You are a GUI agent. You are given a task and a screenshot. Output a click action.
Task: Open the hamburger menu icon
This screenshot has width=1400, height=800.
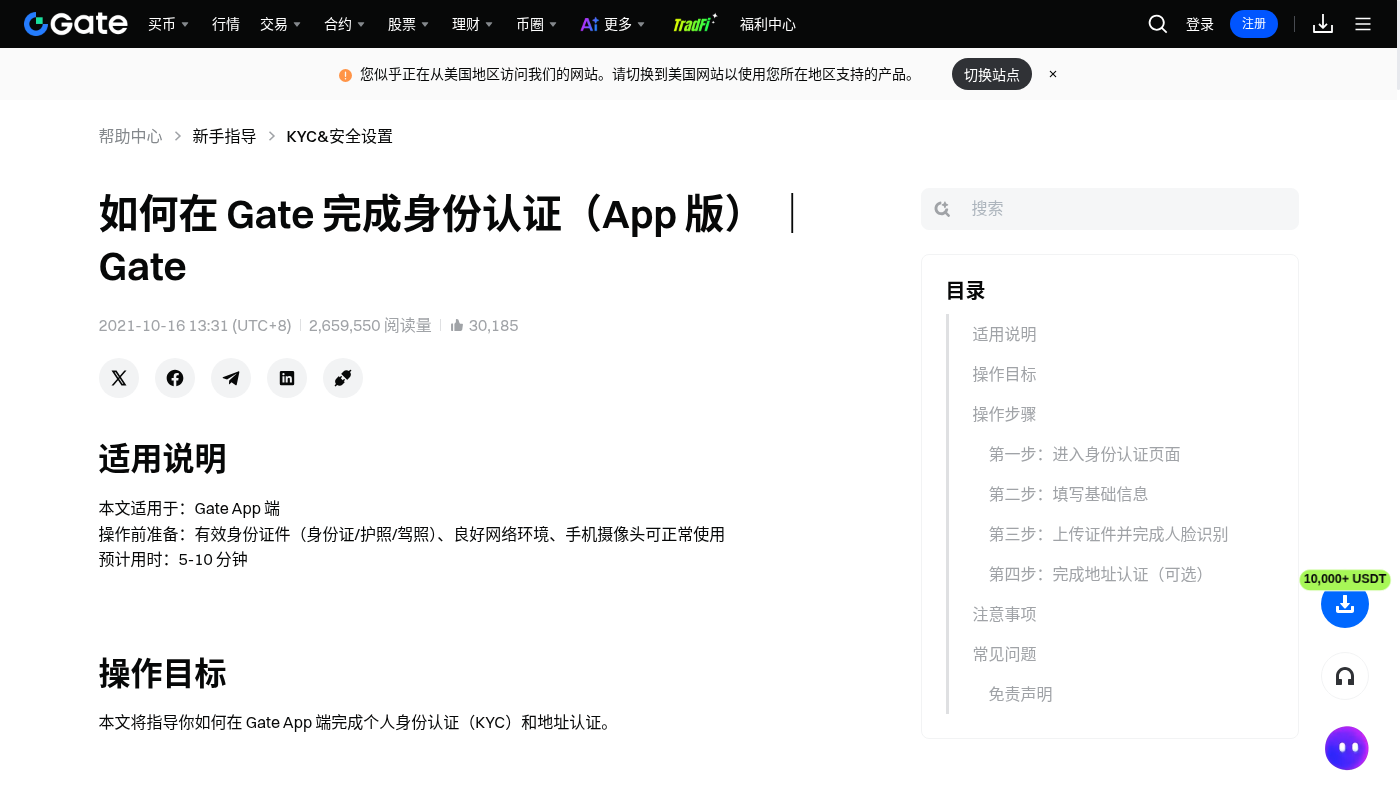click(x=1363, y=24)
